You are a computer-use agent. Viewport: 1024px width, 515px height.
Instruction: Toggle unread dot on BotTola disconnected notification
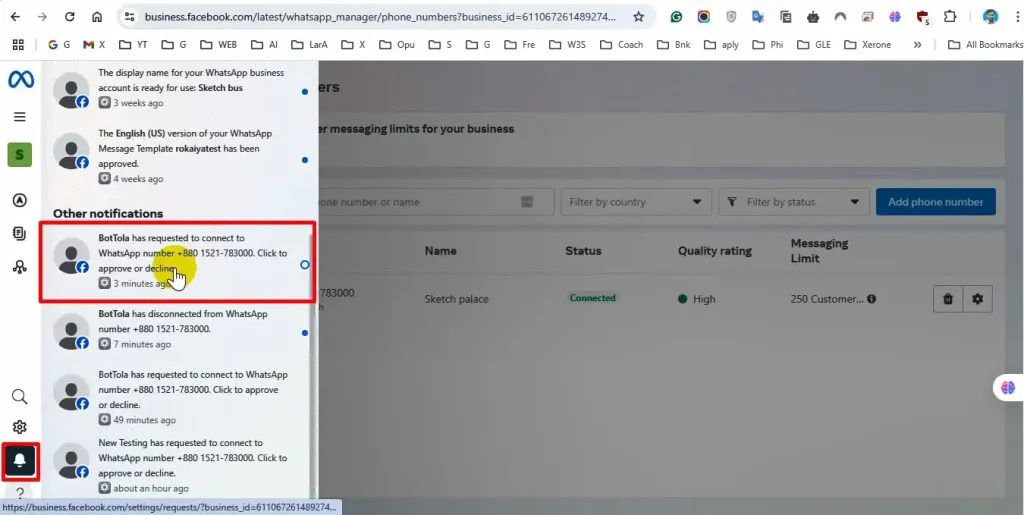point(305,332)
